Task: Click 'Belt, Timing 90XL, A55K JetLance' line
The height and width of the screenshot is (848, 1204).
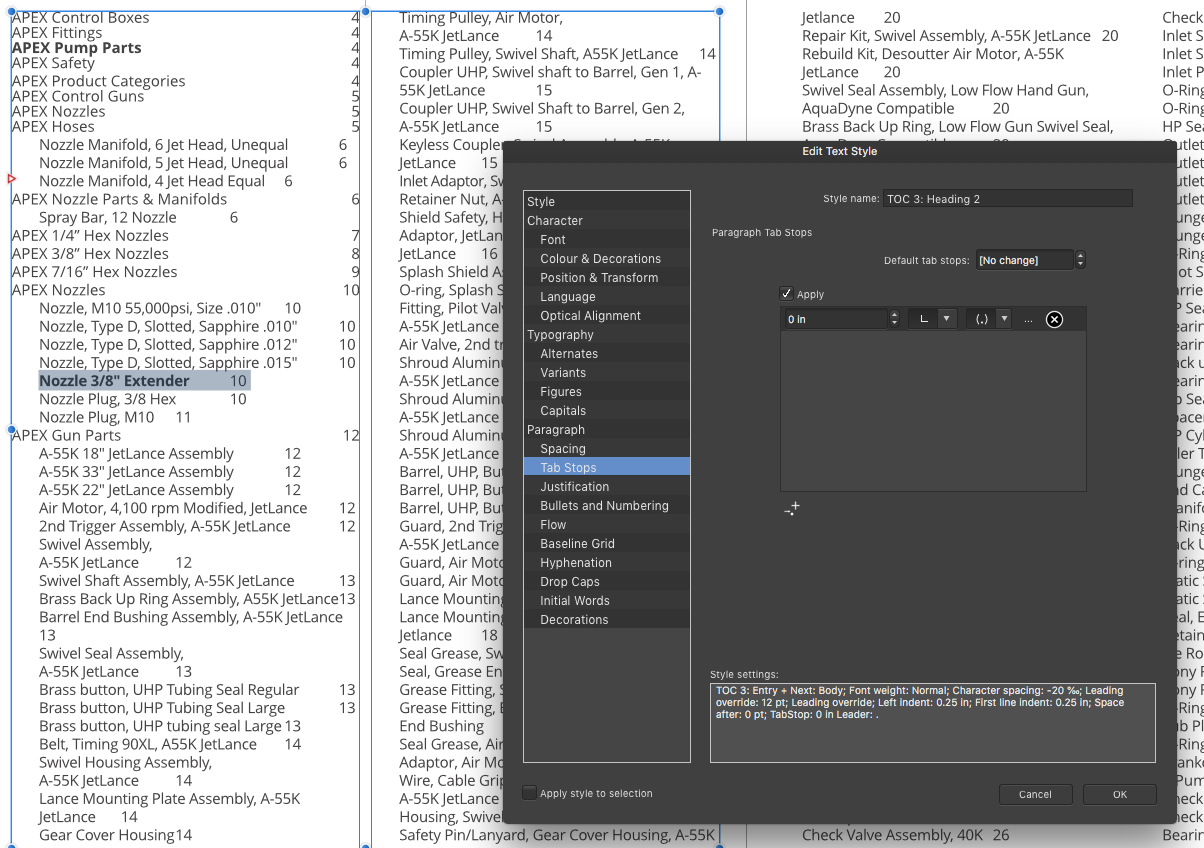Action: 148,744
